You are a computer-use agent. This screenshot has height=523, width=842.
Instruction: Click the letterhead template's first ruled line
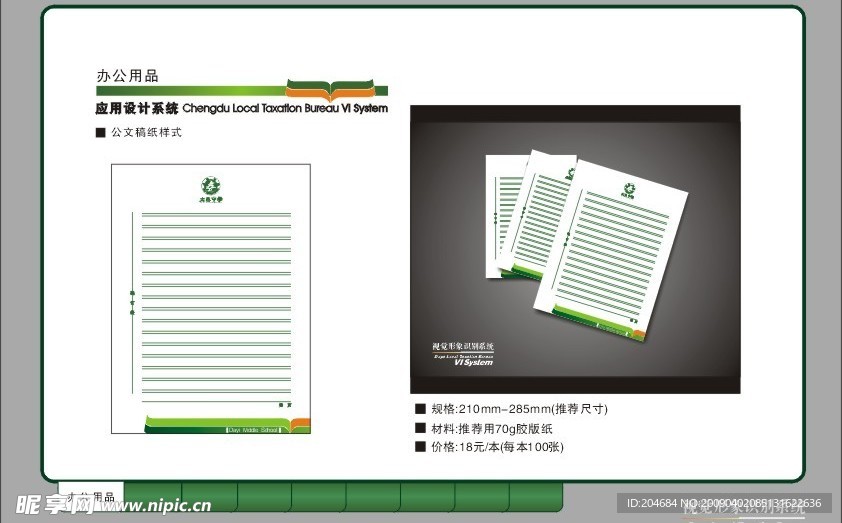[215, 214]
